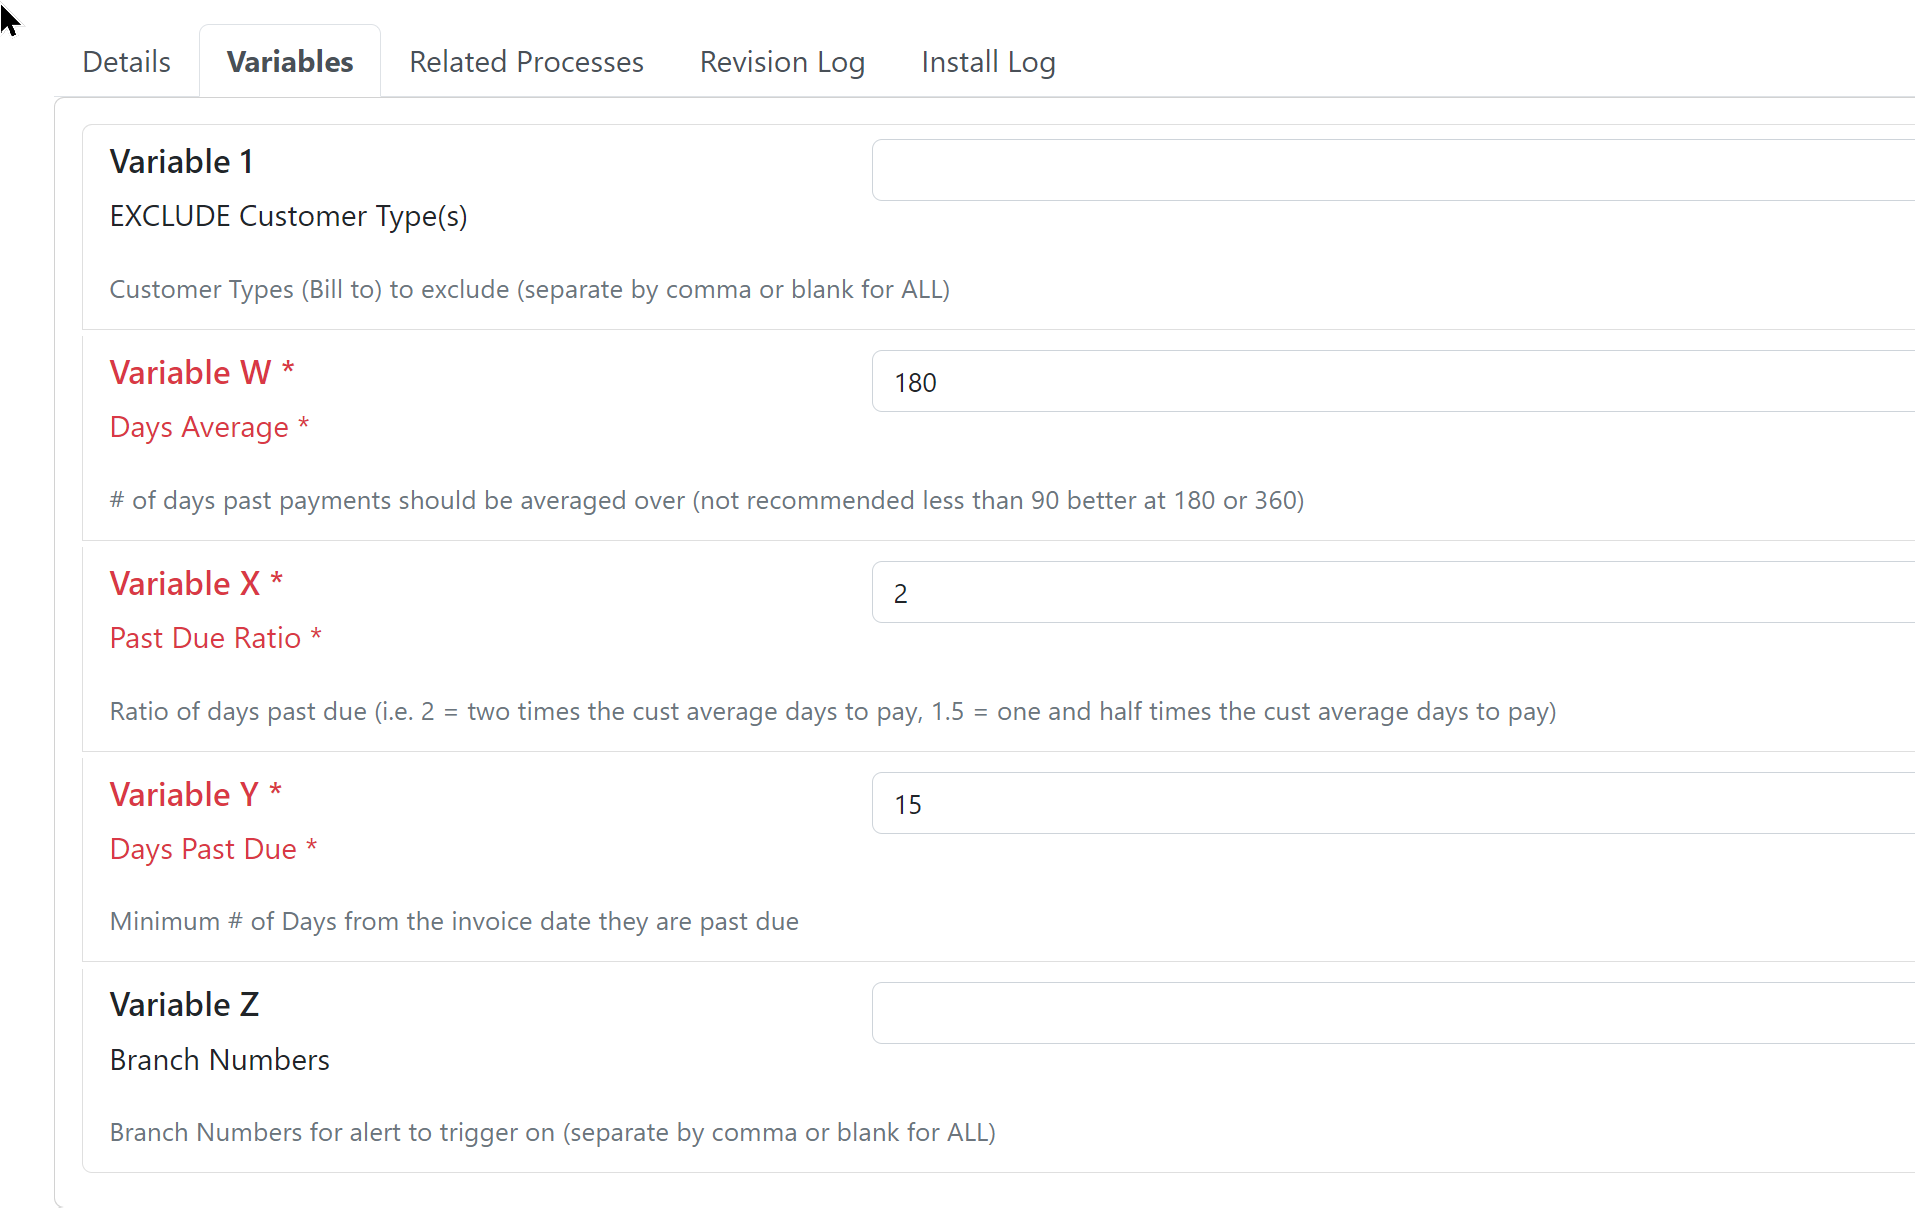The width and height of the screenshot is (1915, 1208).
Task: Open the Details tab
Action: (x=126, y=62)
